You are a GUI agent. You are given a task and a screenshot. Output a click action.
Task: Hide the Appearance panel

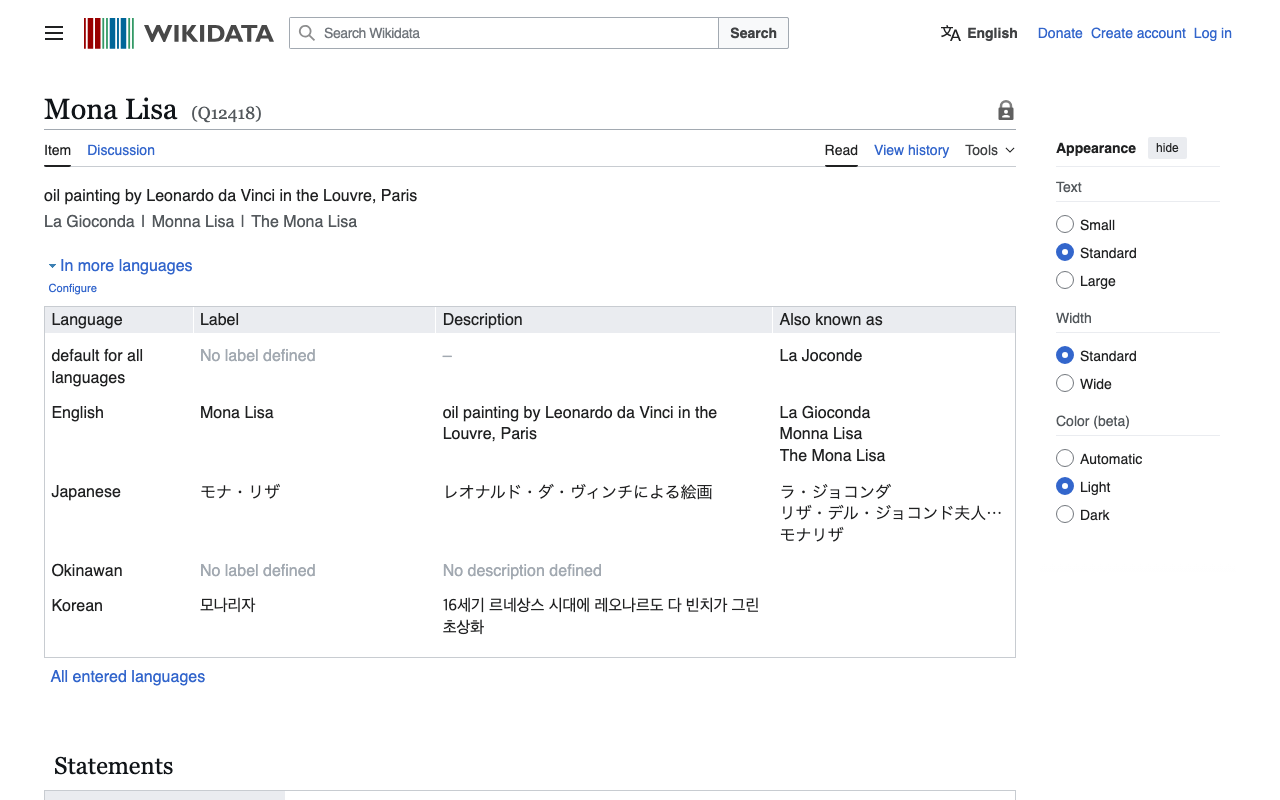point(1167,147)
